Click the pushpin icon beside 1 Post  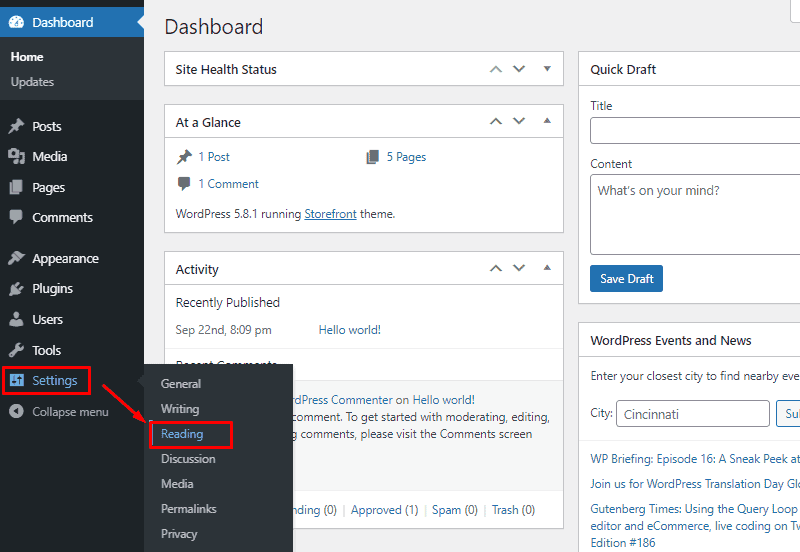(184, 157)
